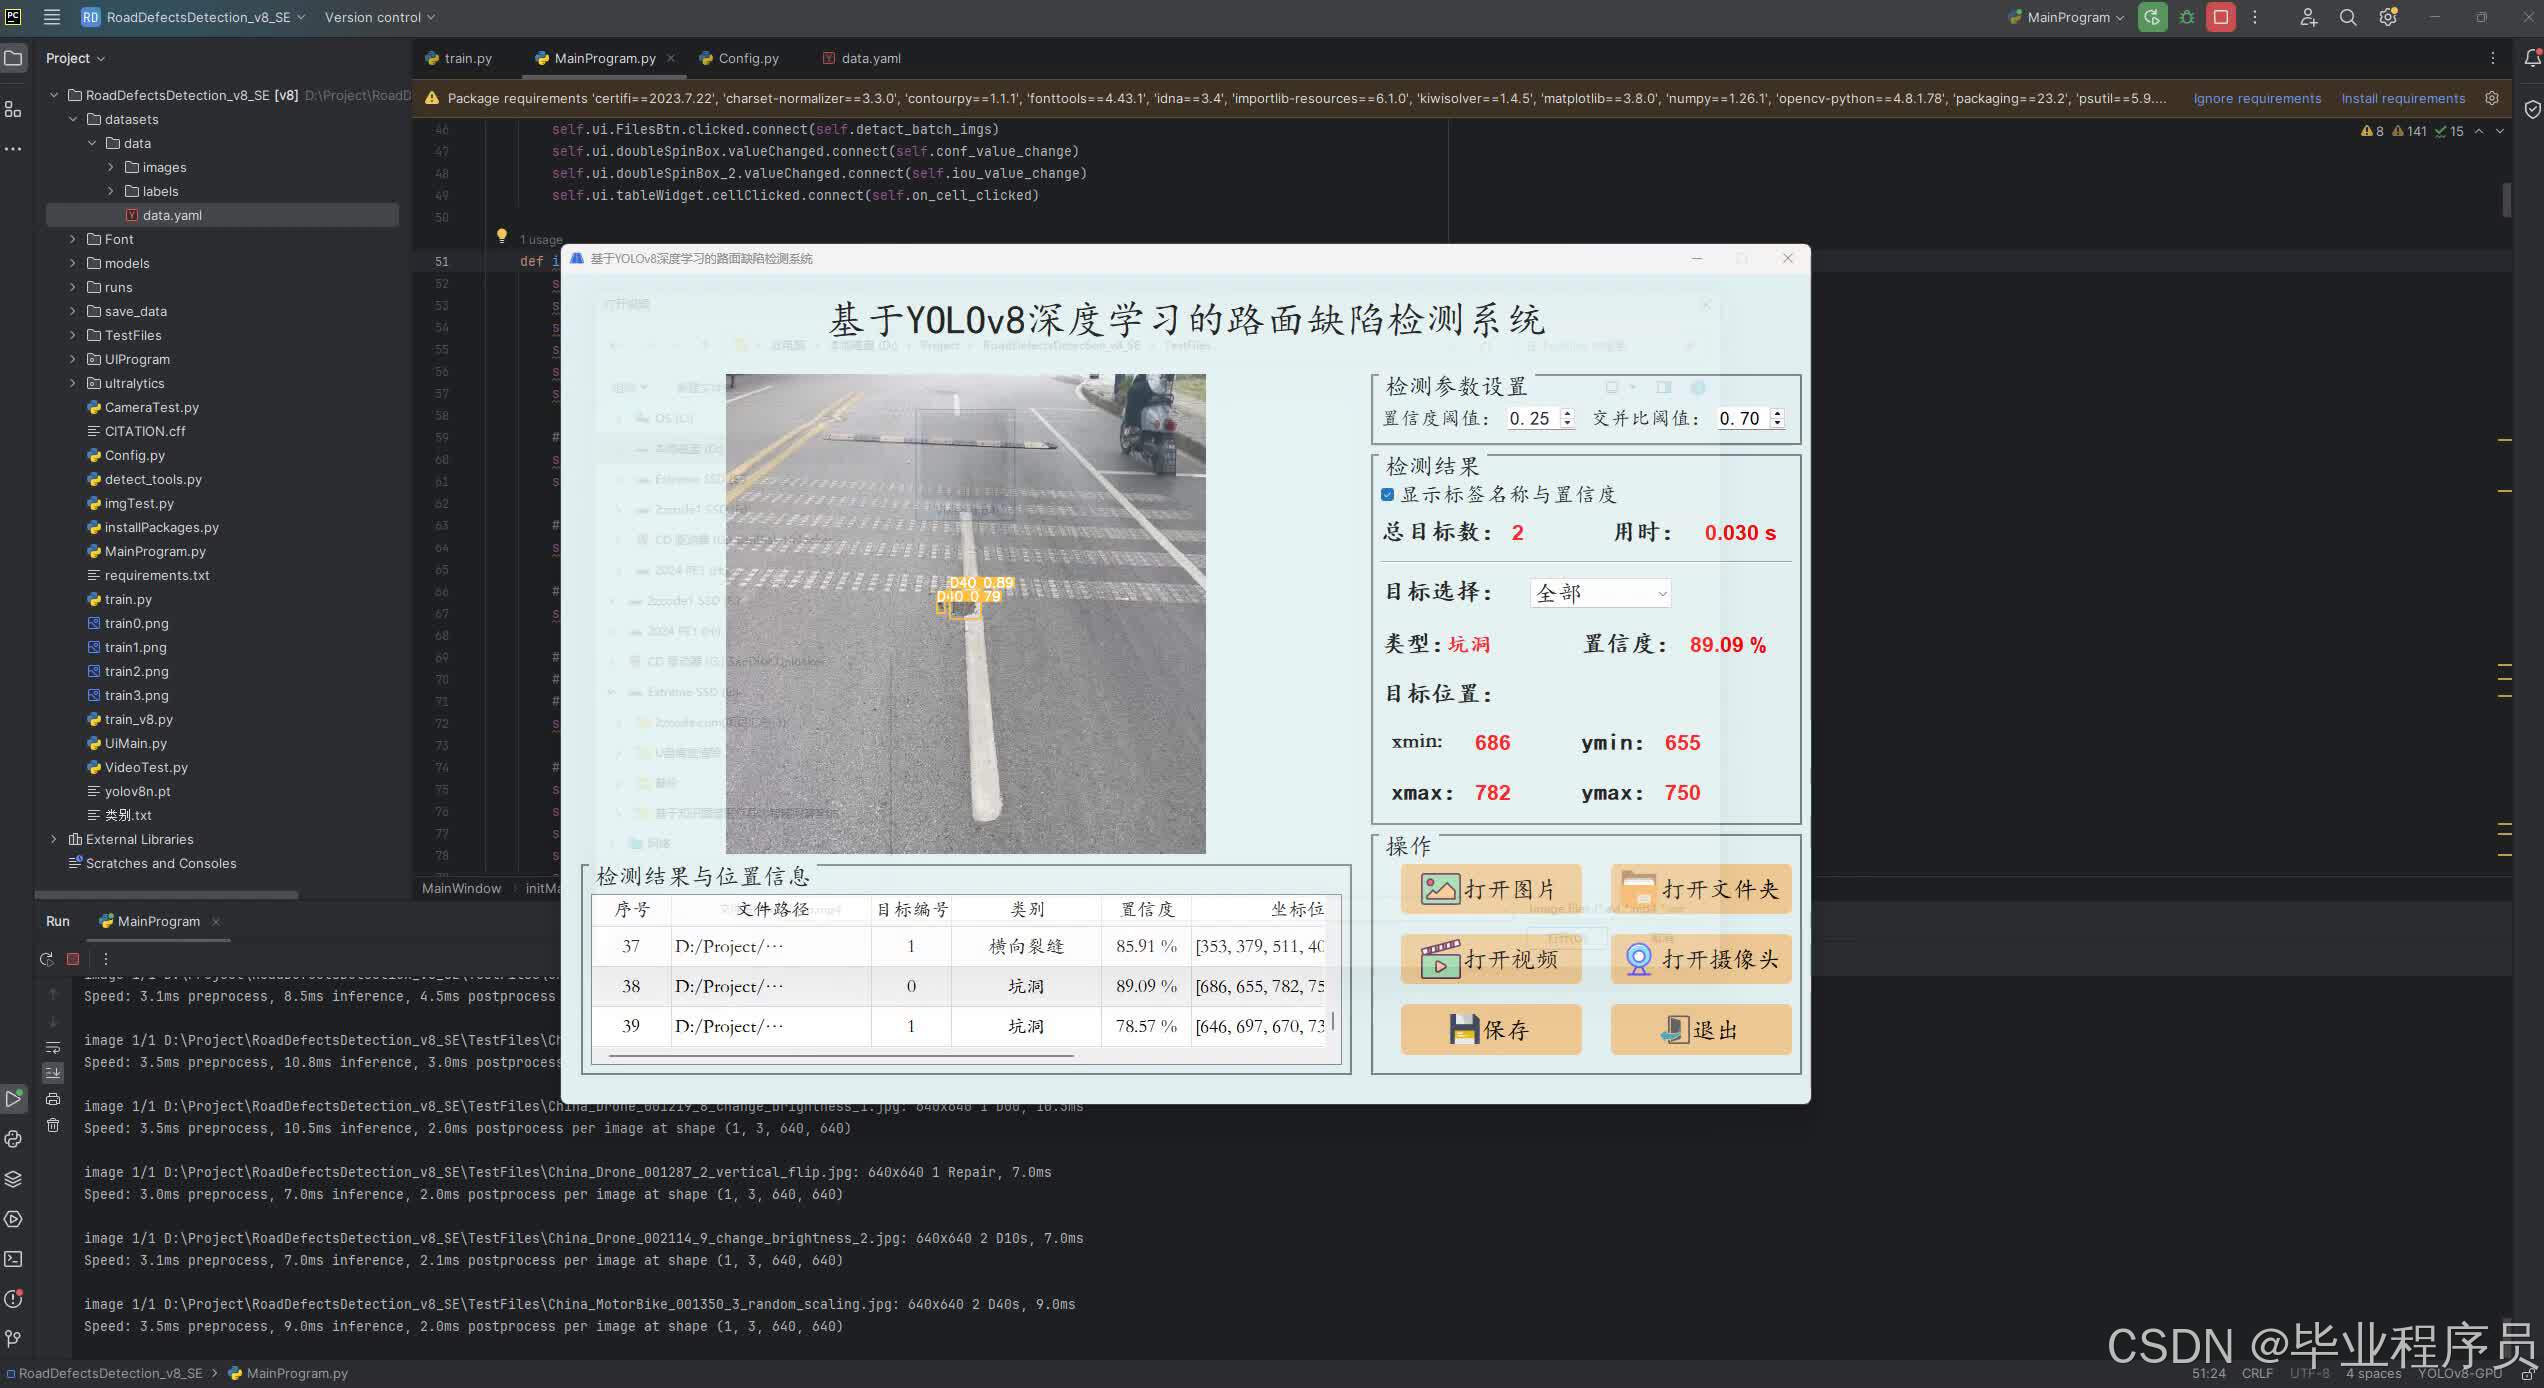This screenshot has height=1388, width=2544.
Task: Open IDE settings gear icon
Action: tap(2388, 17)
